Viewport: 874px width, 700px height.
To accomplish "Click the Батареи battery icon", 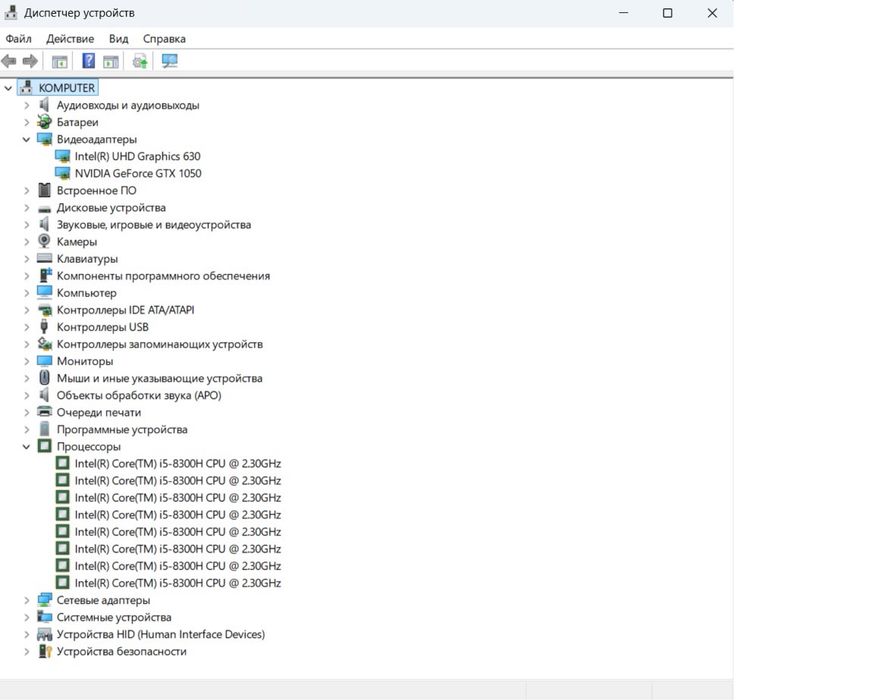I will [x=44, y=121].
